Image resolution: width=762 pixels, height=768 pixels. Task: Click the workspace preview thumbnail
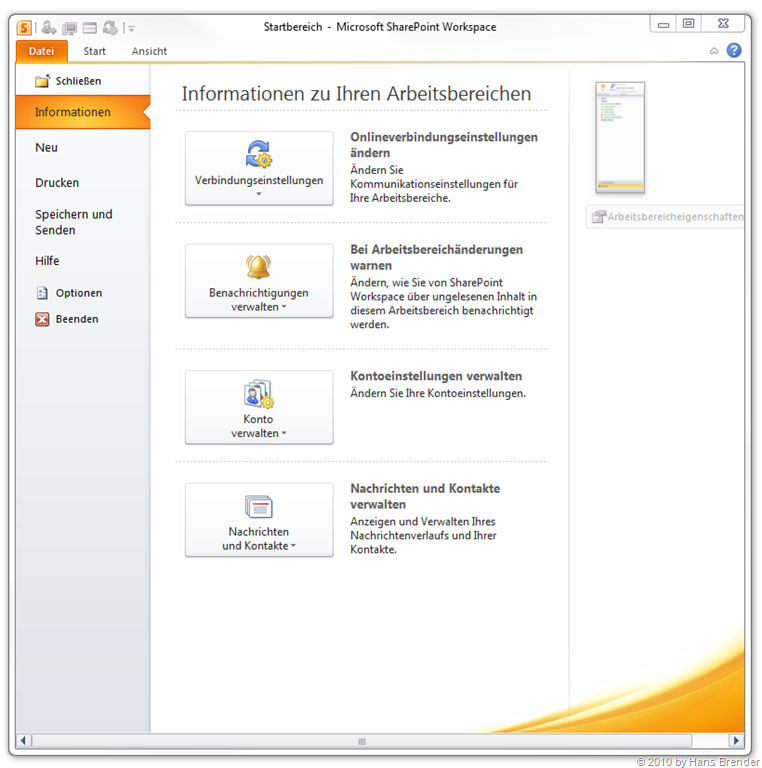620,137
